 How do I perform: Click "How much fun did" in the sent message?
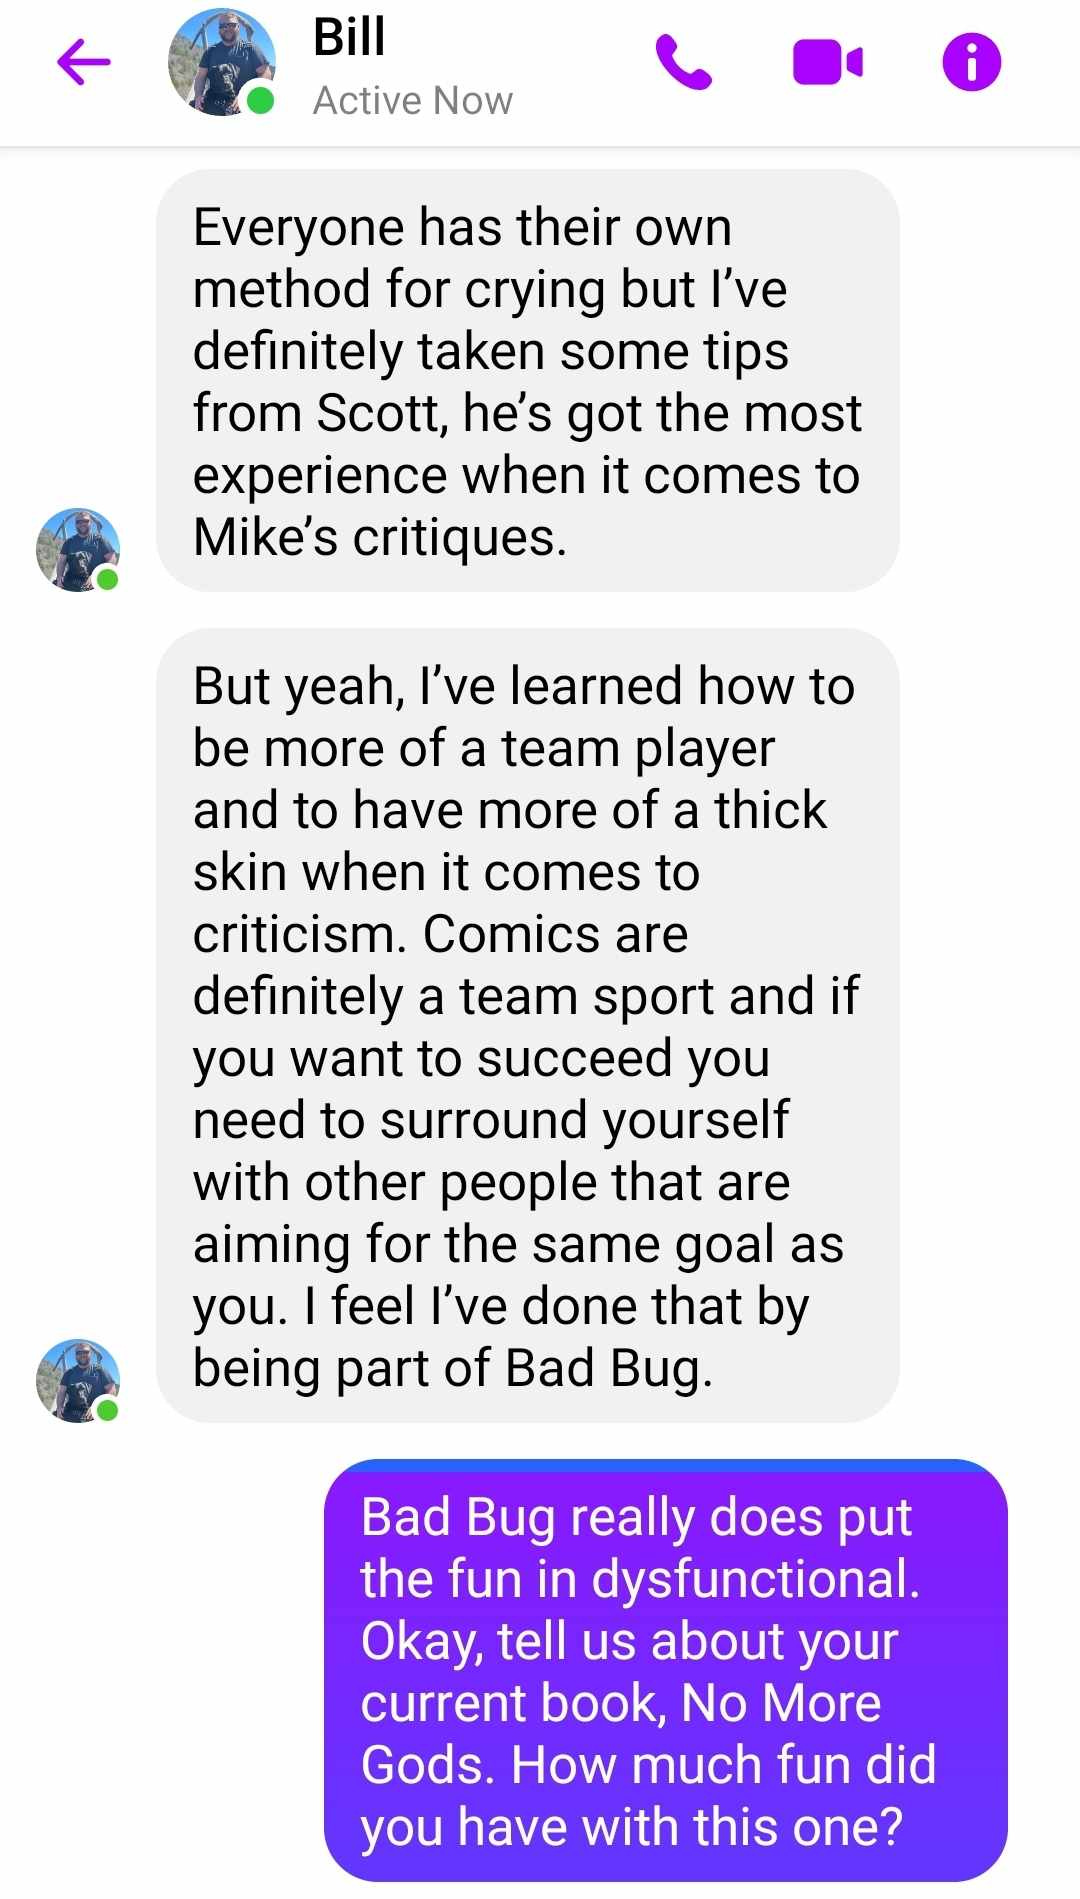[724, 1765]
